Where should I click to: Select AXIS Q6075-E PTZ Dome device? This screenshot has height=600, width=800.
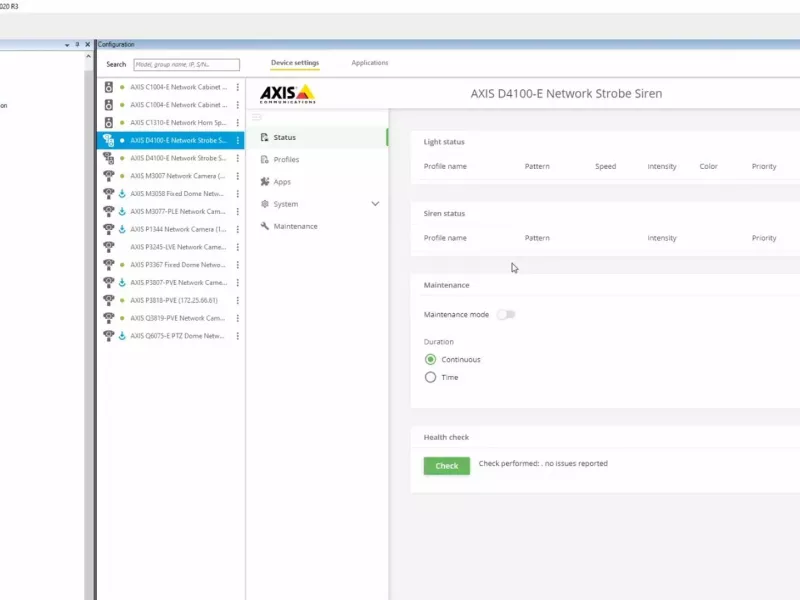[177, 336]
